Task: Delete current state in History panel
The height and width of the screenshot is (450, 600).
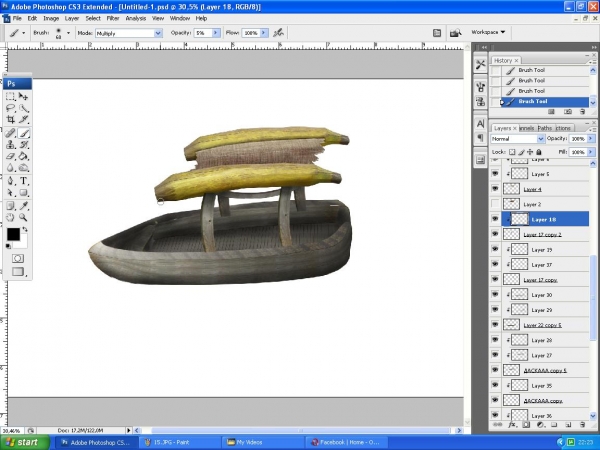Action: click(582, 112)
